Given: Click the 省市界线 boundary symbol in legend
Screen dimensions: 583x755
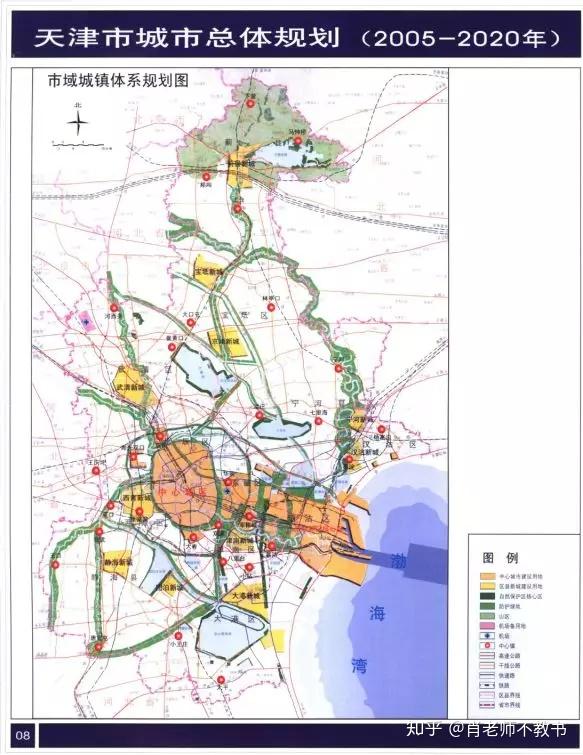Looking at the screenshot, I should [x=488, y=705].
